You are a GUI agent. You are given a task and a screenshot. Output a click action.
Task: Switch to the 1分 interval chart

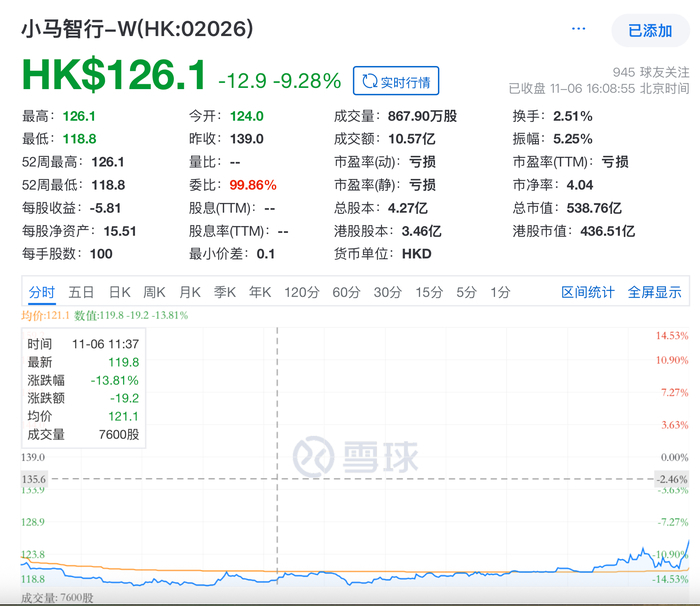pos(500,292)
